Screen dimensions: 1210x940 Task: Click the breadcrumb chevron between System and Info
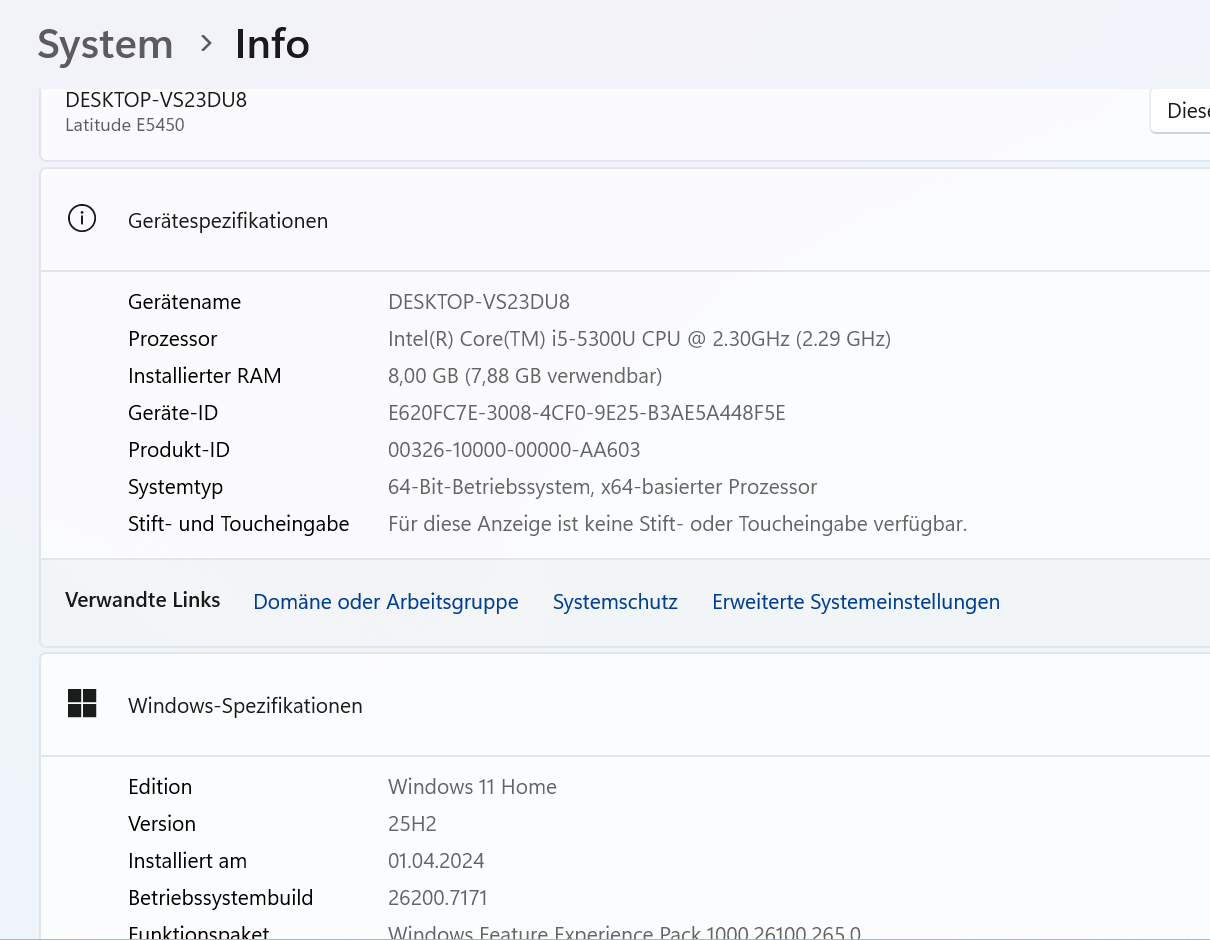point(206,44)
